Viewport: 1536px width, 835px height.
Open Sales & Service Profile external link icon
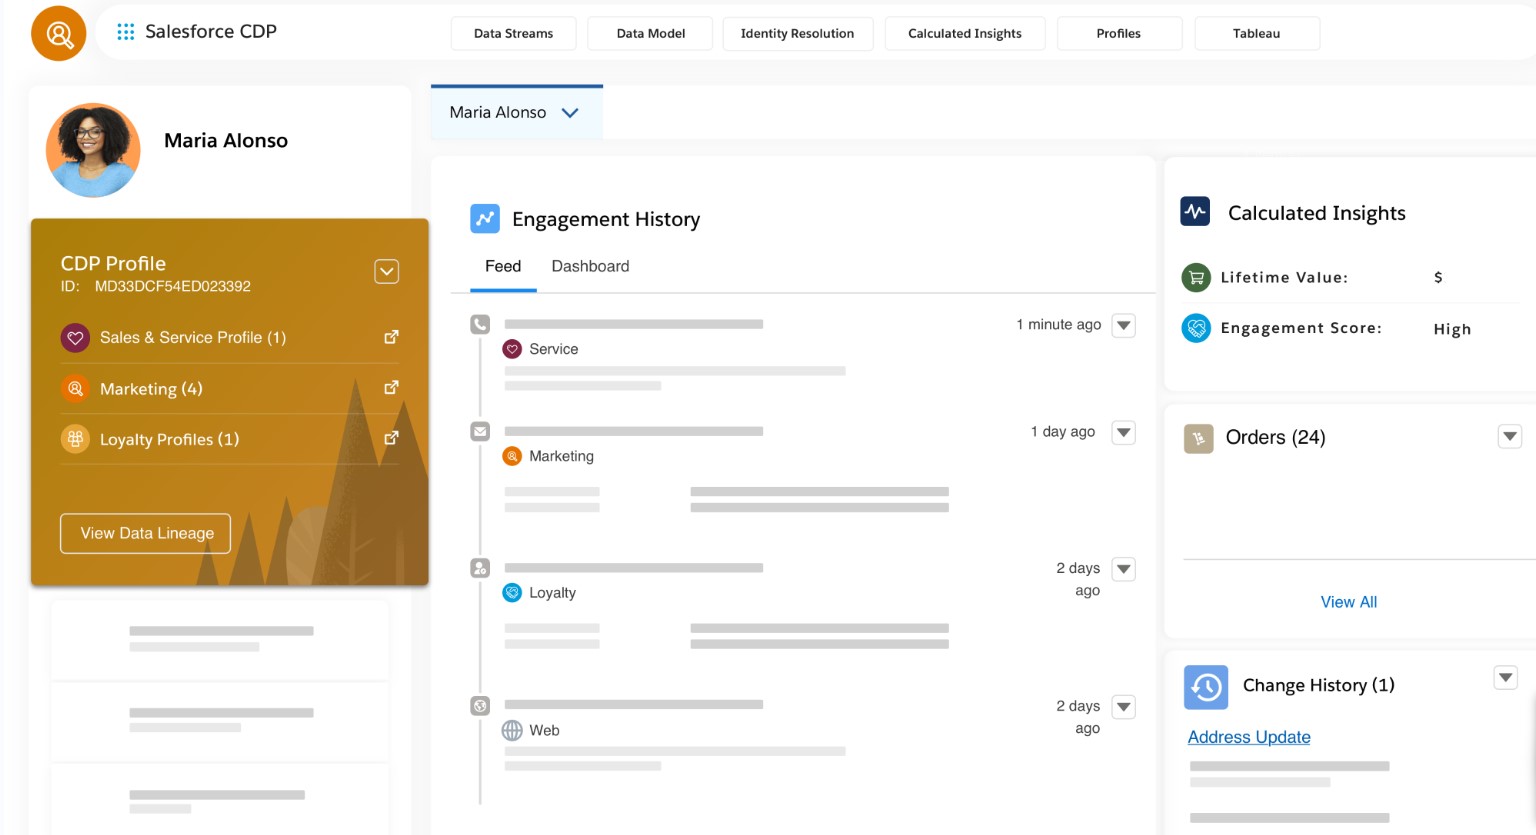click(391, 337)
